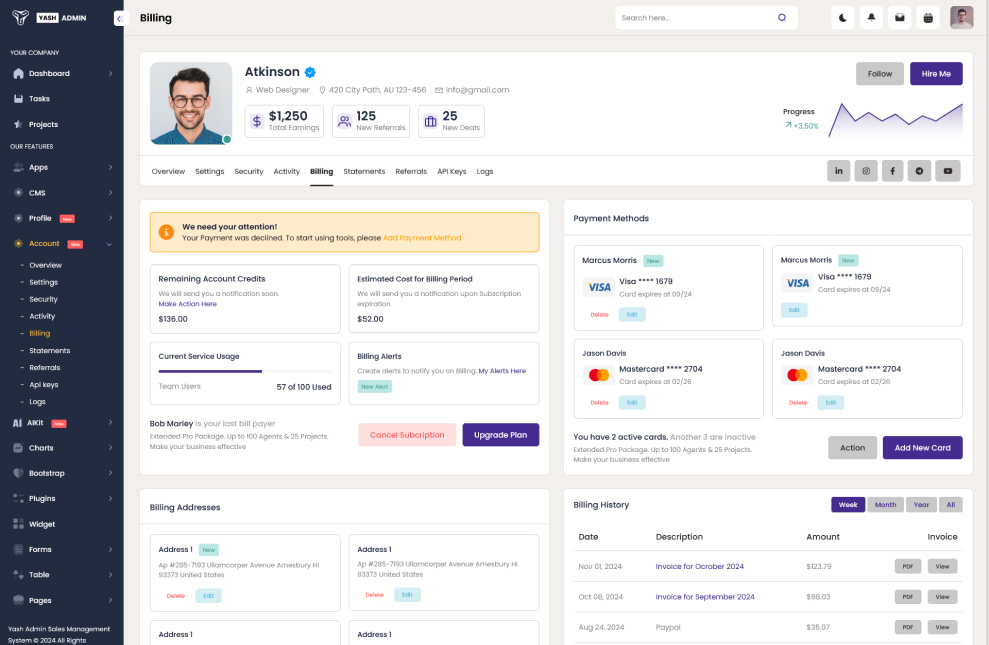Open Add Payment Method link
989x645 pixels.
[x=422, y=238]
